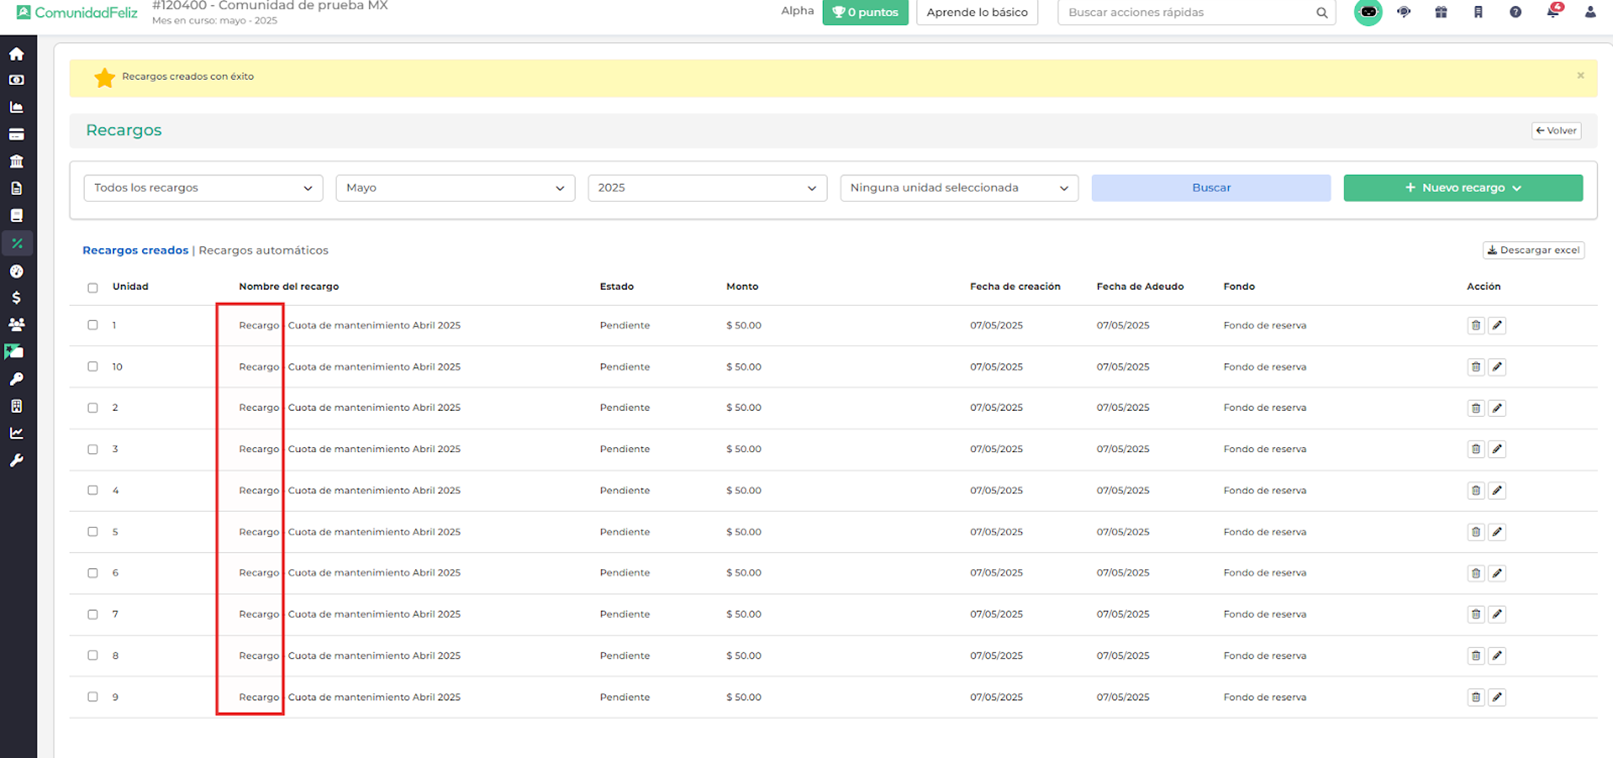This screenshot has height=758, width=1613.
Task: Click the bank building sidebar icon
Action: (16, 161)
